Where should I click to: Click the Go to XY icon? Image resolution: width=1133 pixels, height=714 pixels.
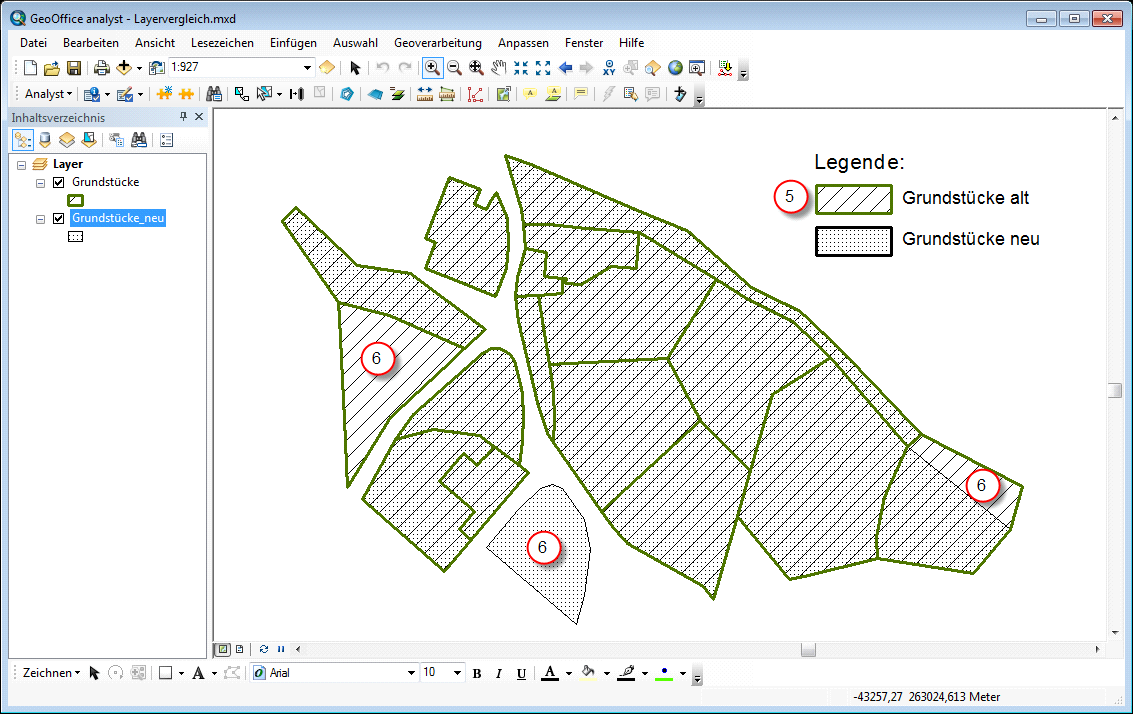pyautogui.click(x=609, y=68)
